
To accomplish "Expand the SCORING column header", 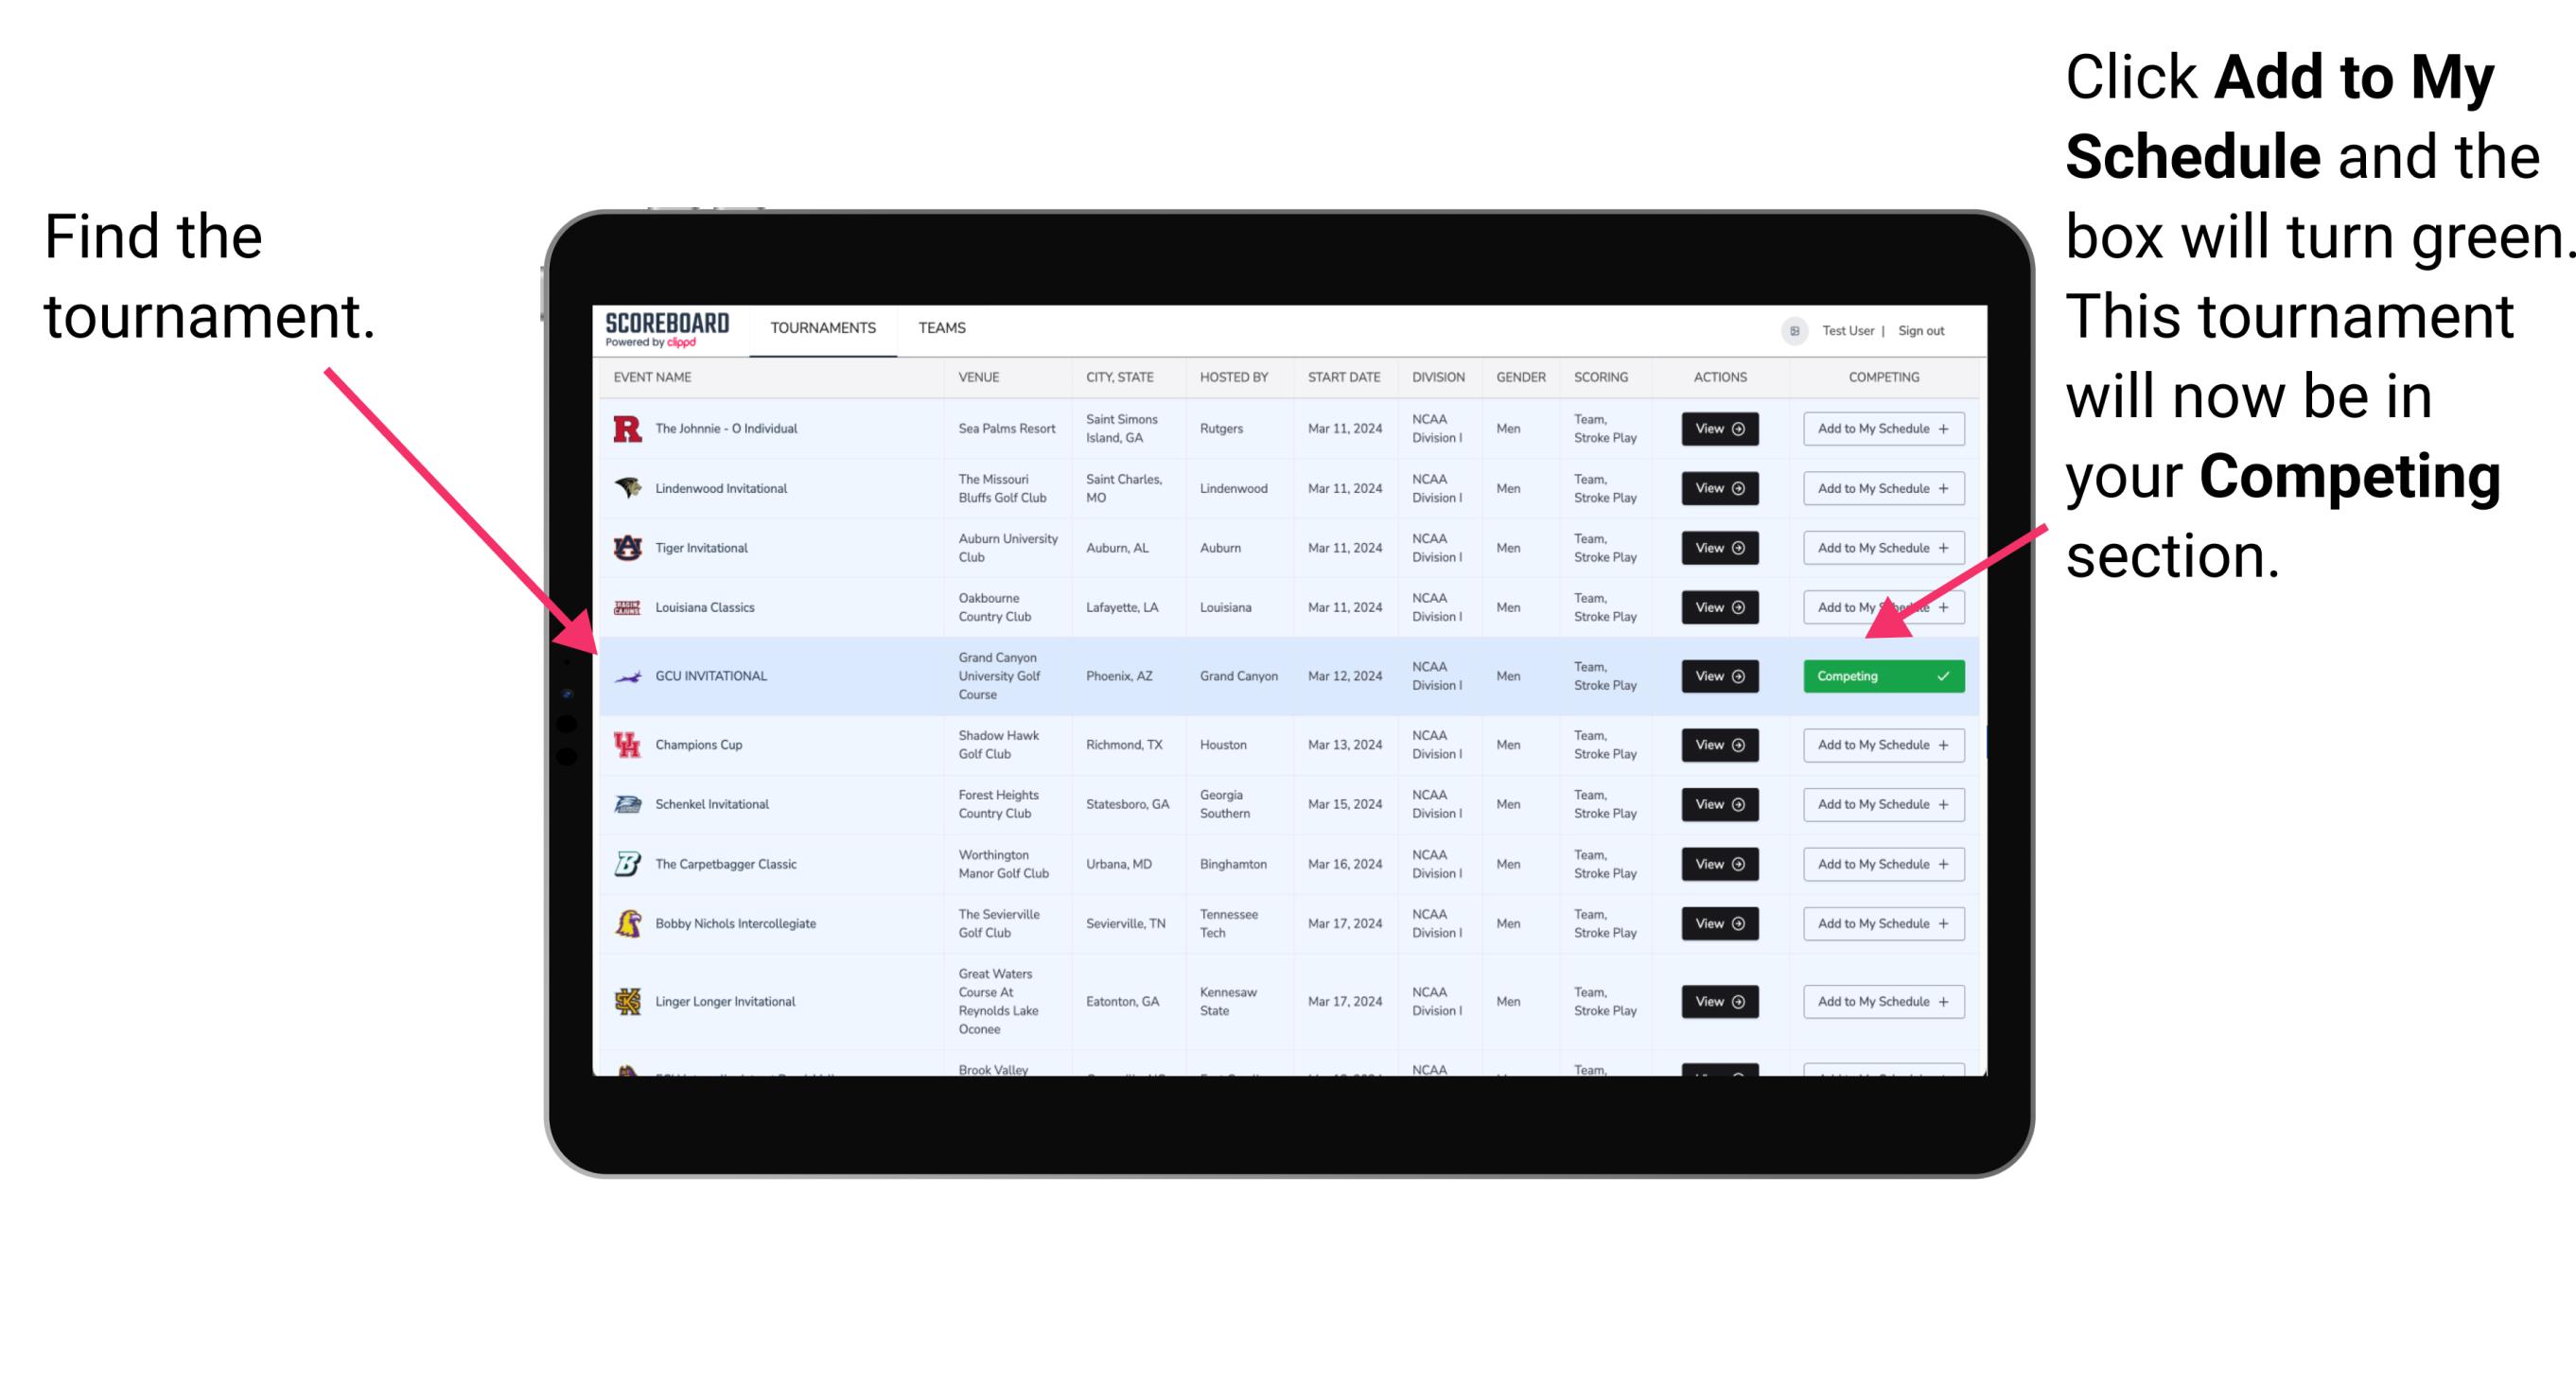I will click(x=1601, y=377).
